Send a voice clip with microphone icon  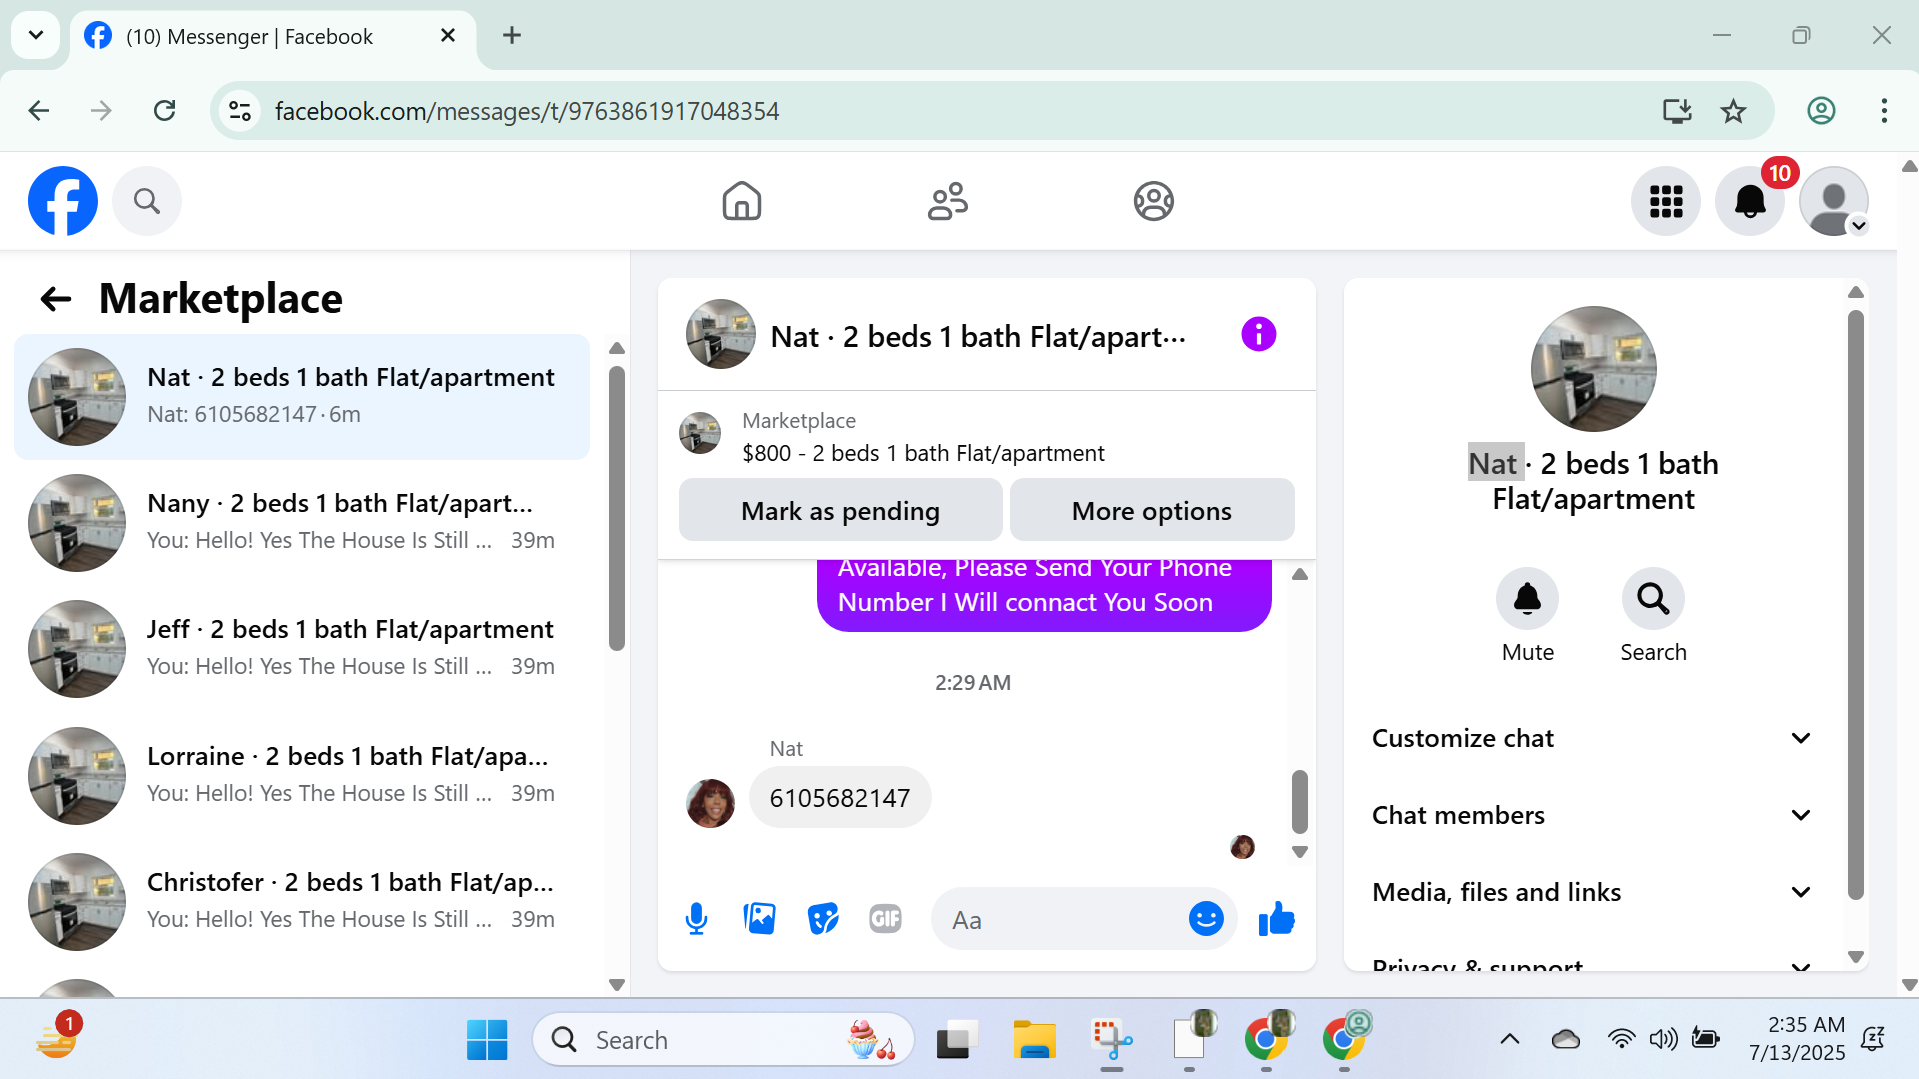pyautogui.click(x=697, y=918)
